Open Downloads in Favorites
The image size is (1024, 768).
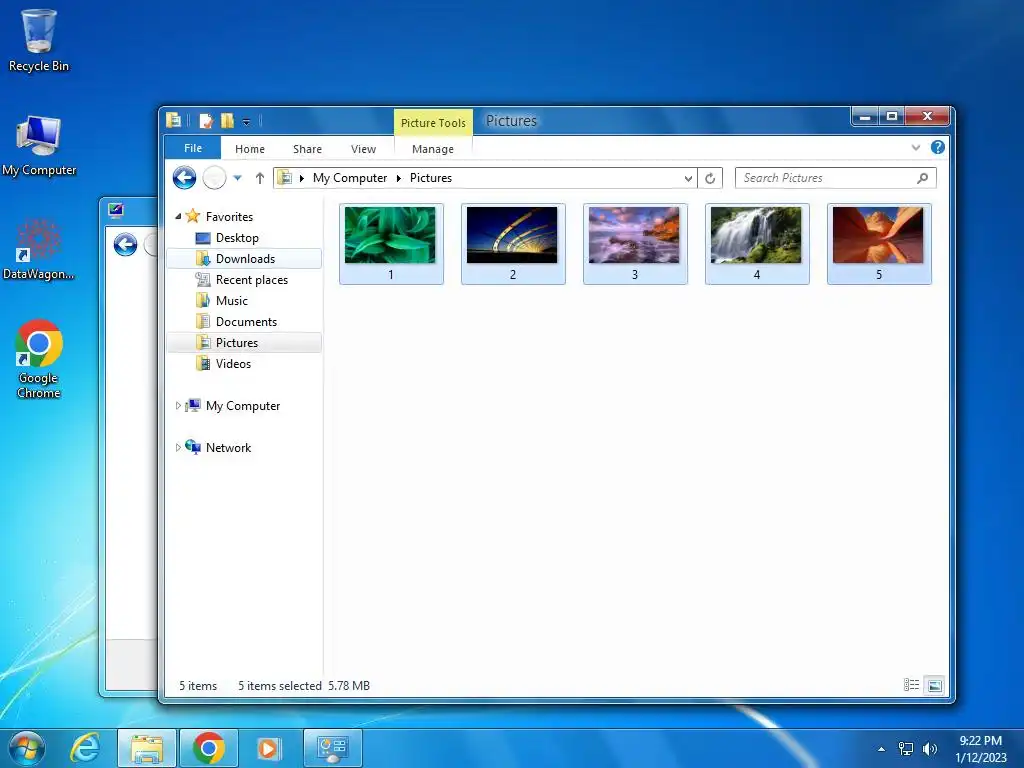[245, 259]
